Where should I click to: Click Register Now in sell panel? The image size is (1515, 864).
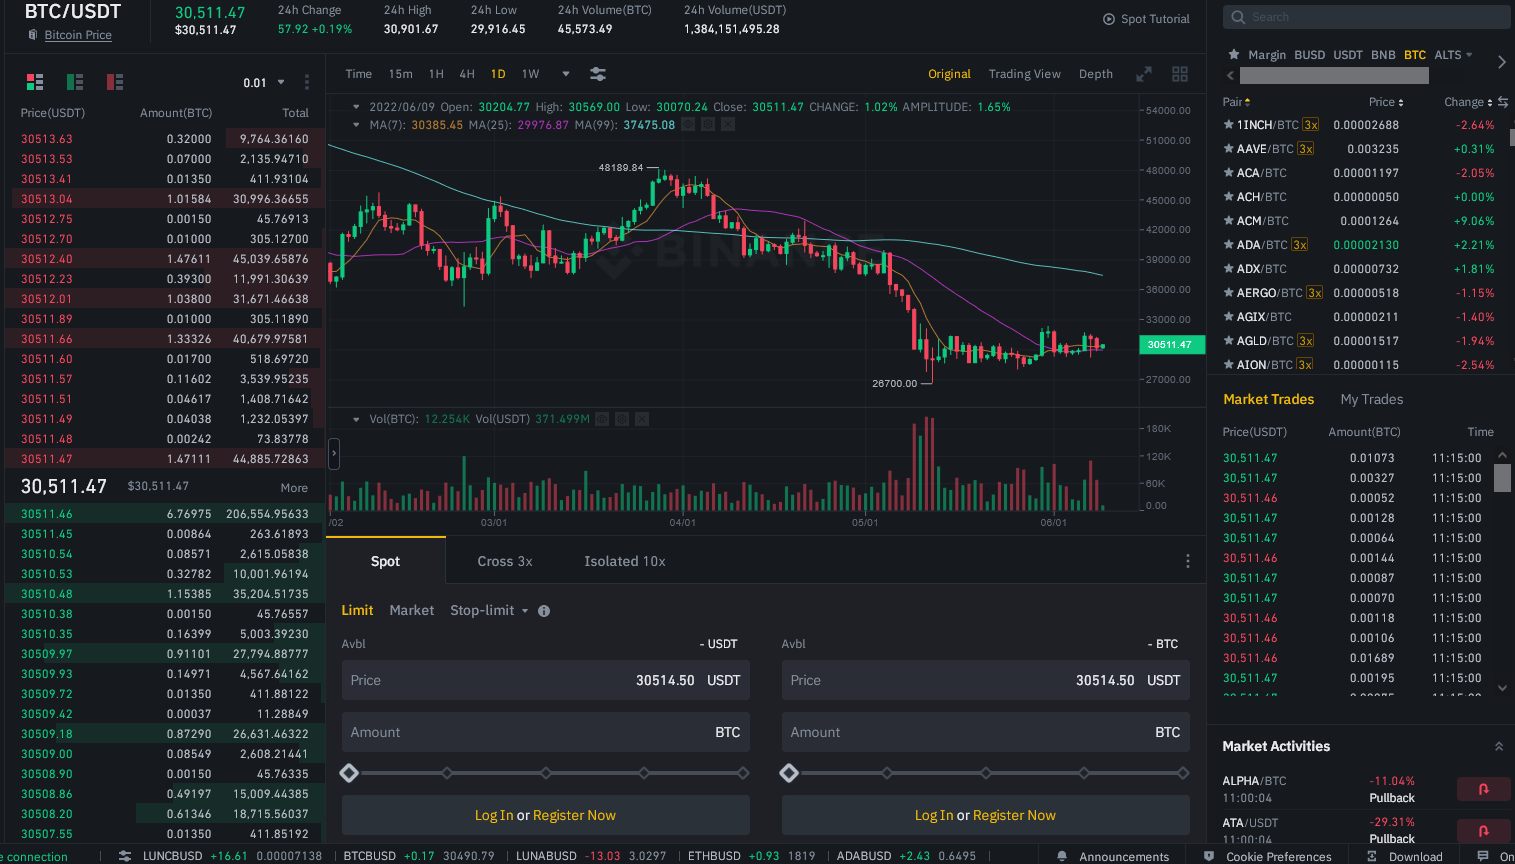(x=1014, y=815)
